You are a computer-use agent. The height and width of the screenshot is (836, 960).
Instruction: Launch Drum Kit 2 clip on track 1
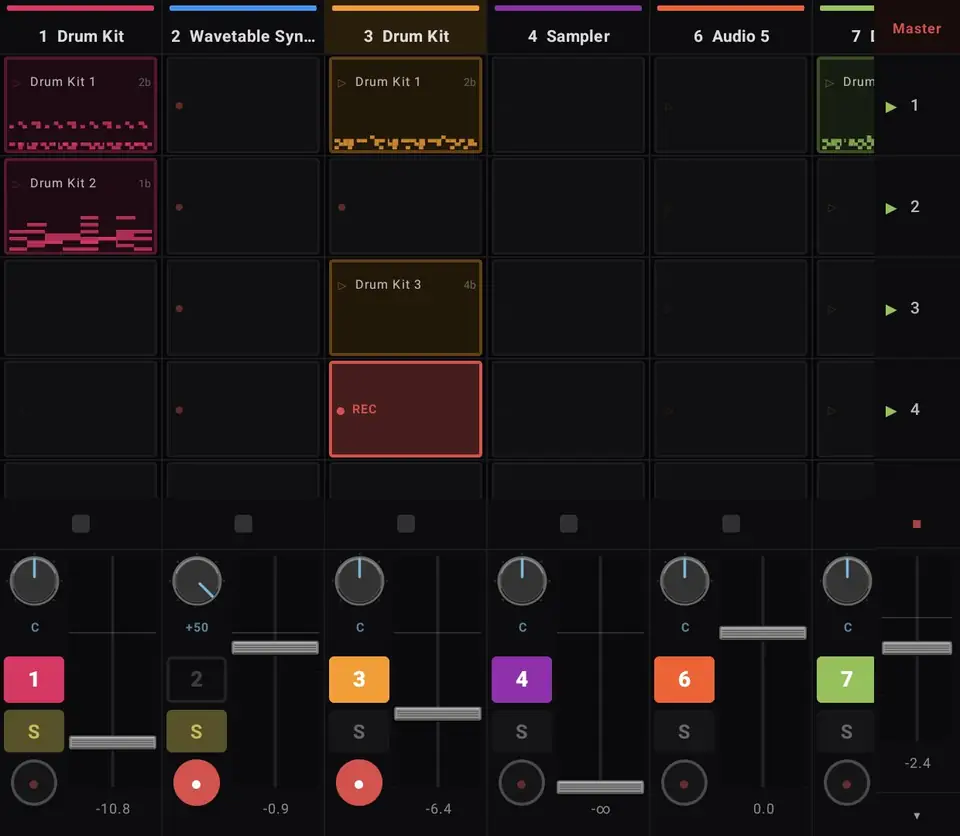coord(17,184)
